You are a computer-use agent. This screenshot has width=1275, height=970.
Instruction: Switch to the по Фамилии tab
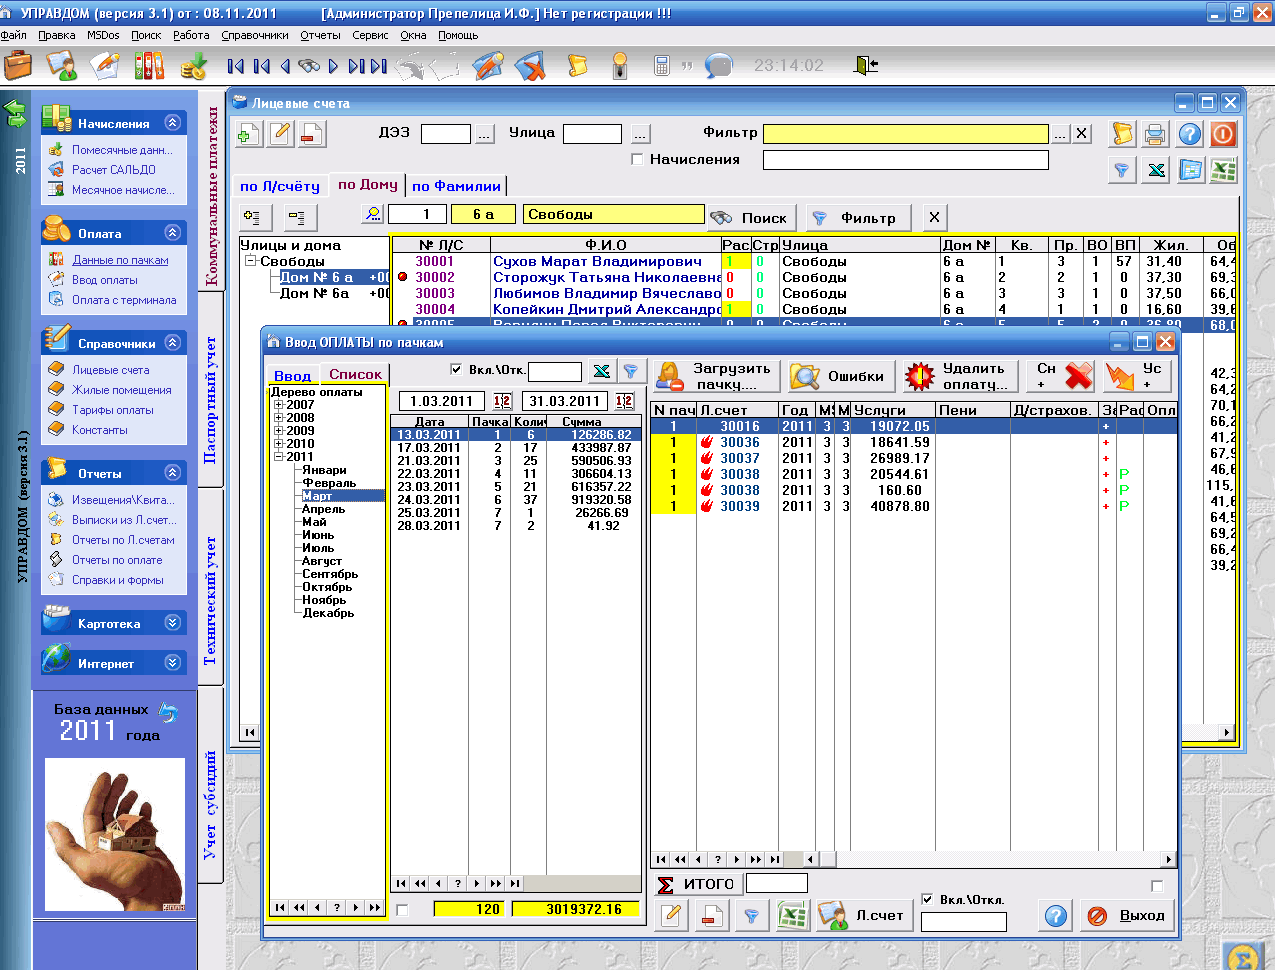(456, 186)
